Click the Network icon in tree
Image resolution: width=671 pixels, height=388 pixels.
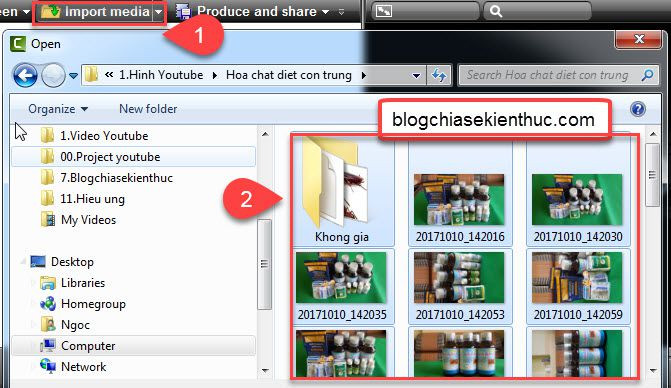pyautogui.click(x=48, y=366)
